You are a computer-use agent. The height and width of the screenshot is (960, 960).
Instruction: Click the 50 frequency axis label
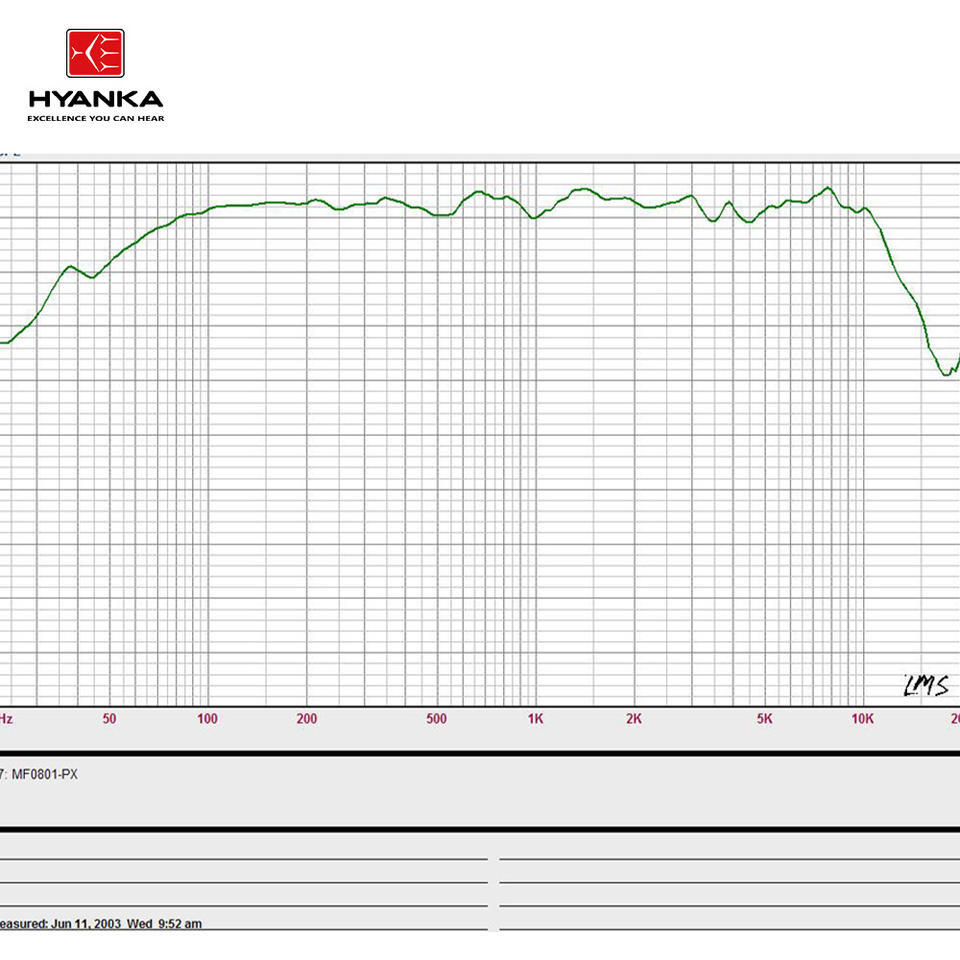(x=109, y=719)
